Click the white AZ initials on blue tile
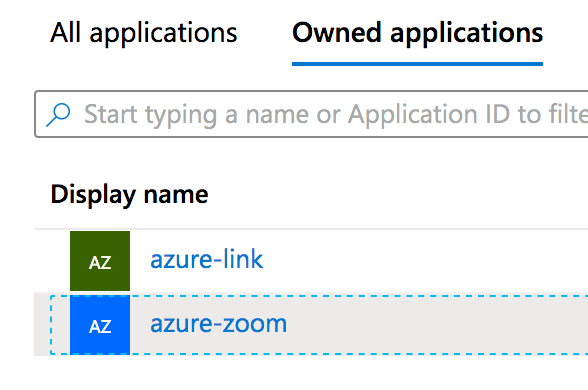Image resolution: width=588 pixels, height=390 pixels. tap(100, 327)
